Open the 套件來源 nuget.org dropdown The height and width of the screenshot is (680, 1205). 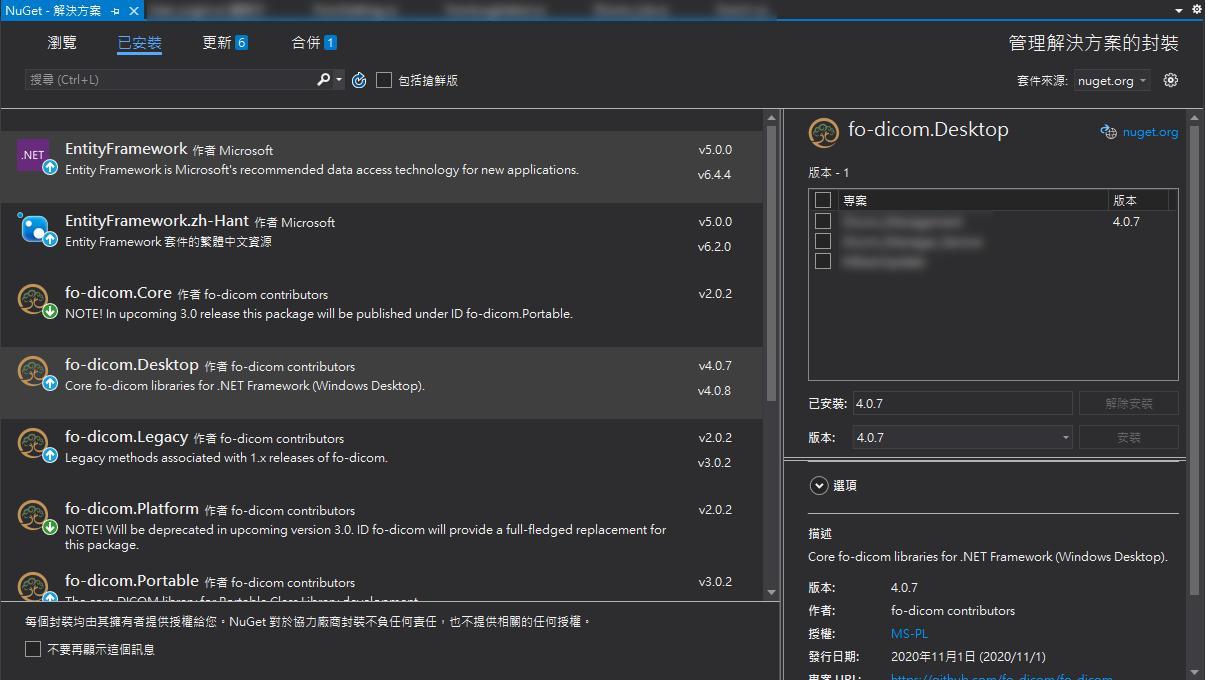(1112, 81)
